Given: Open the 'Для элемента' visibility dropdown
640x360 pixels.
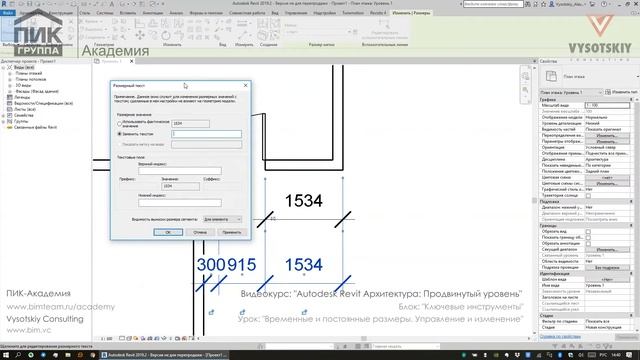Looking at the screenshot, I should pos(222,220).
